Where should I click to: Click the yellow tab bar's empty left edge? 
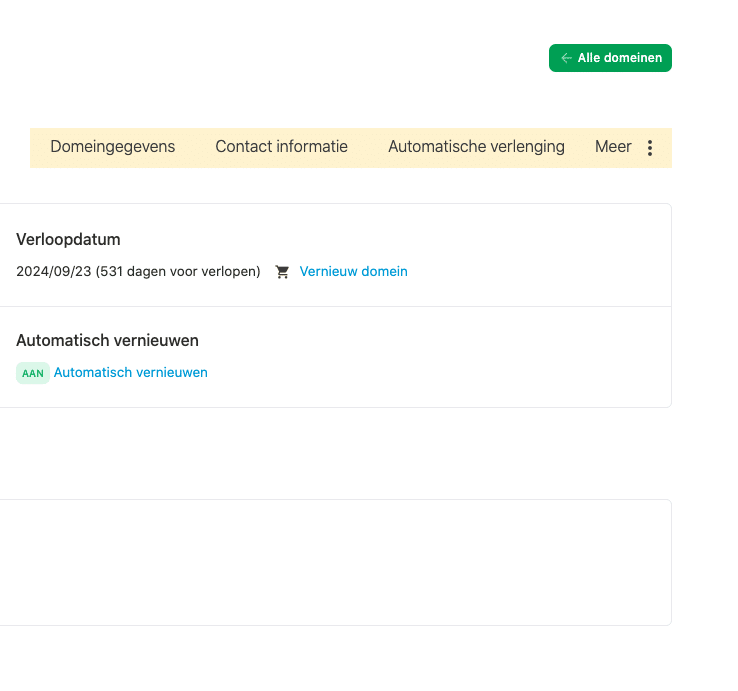coord(40,148)
